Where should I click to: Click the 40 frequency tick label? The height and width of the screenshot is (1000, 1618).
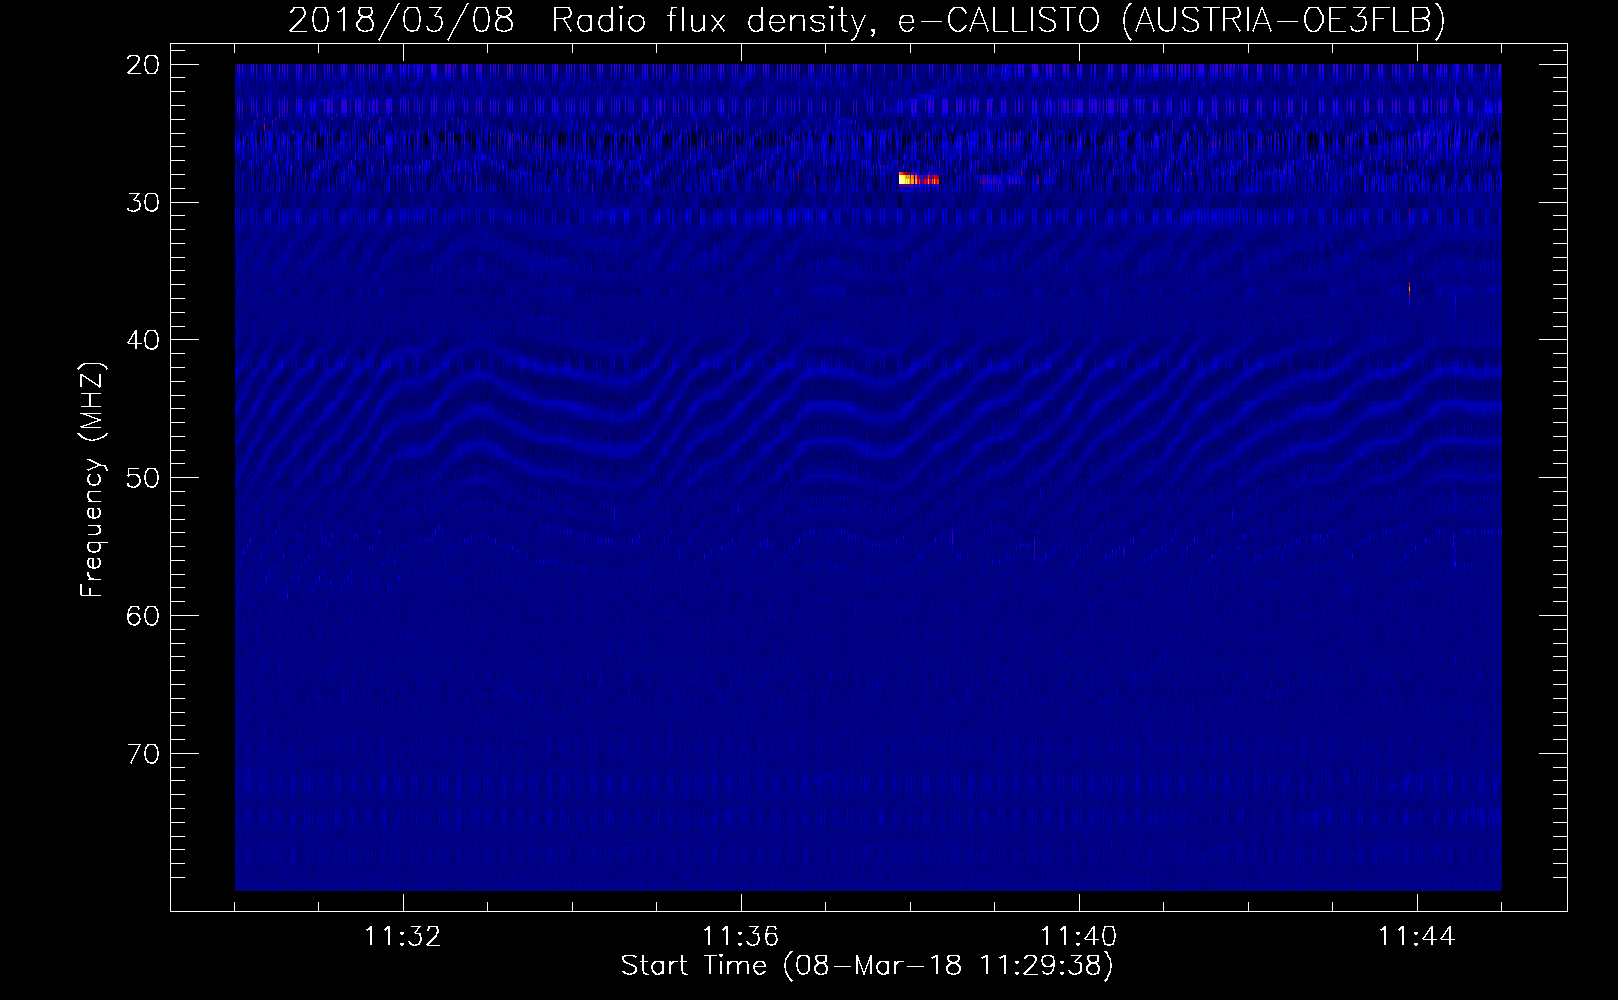point(144,340)
